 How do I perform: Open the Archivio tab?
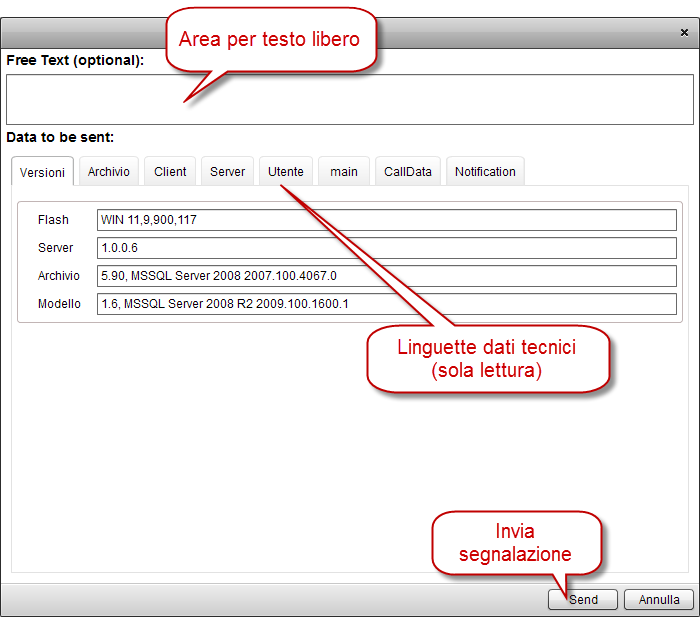tap(108, 172)
